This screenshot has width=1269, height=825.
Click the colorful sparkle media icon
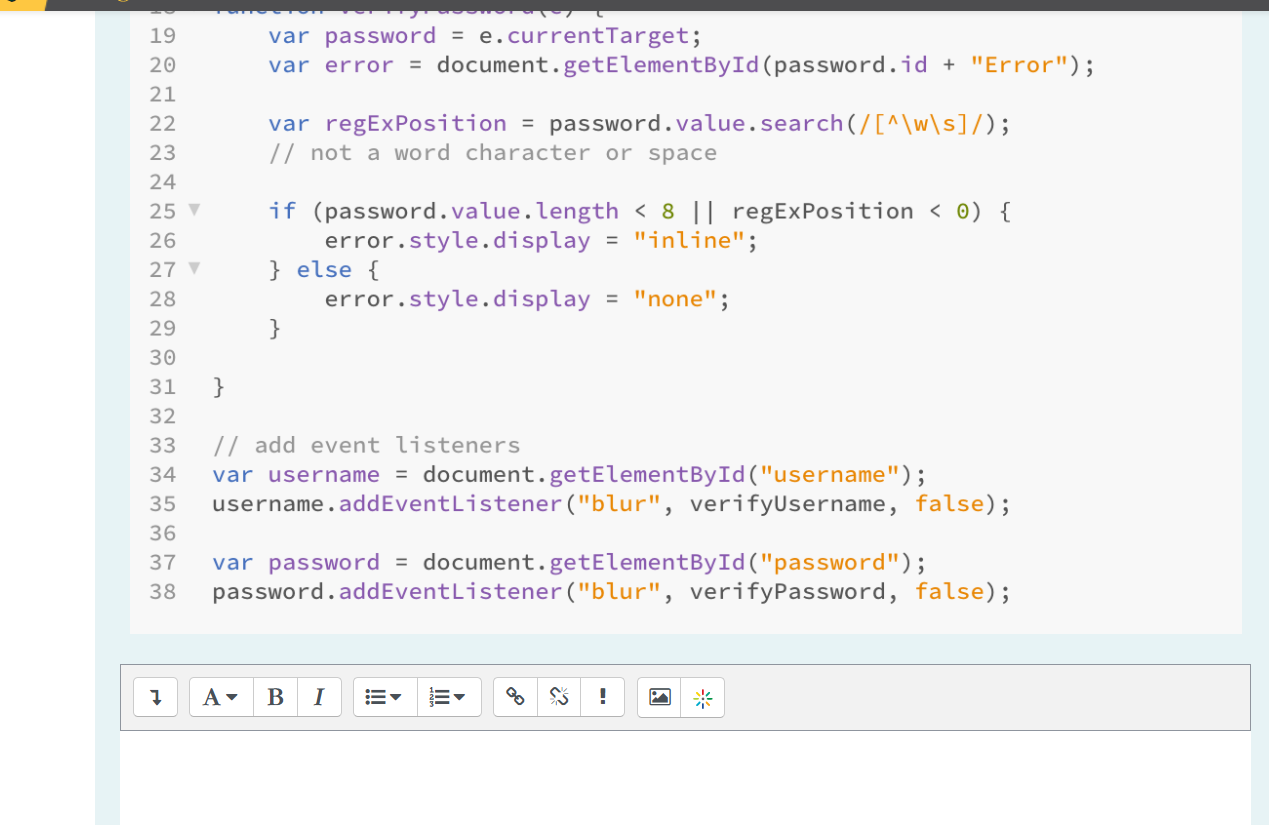click(x=703, y=697)
